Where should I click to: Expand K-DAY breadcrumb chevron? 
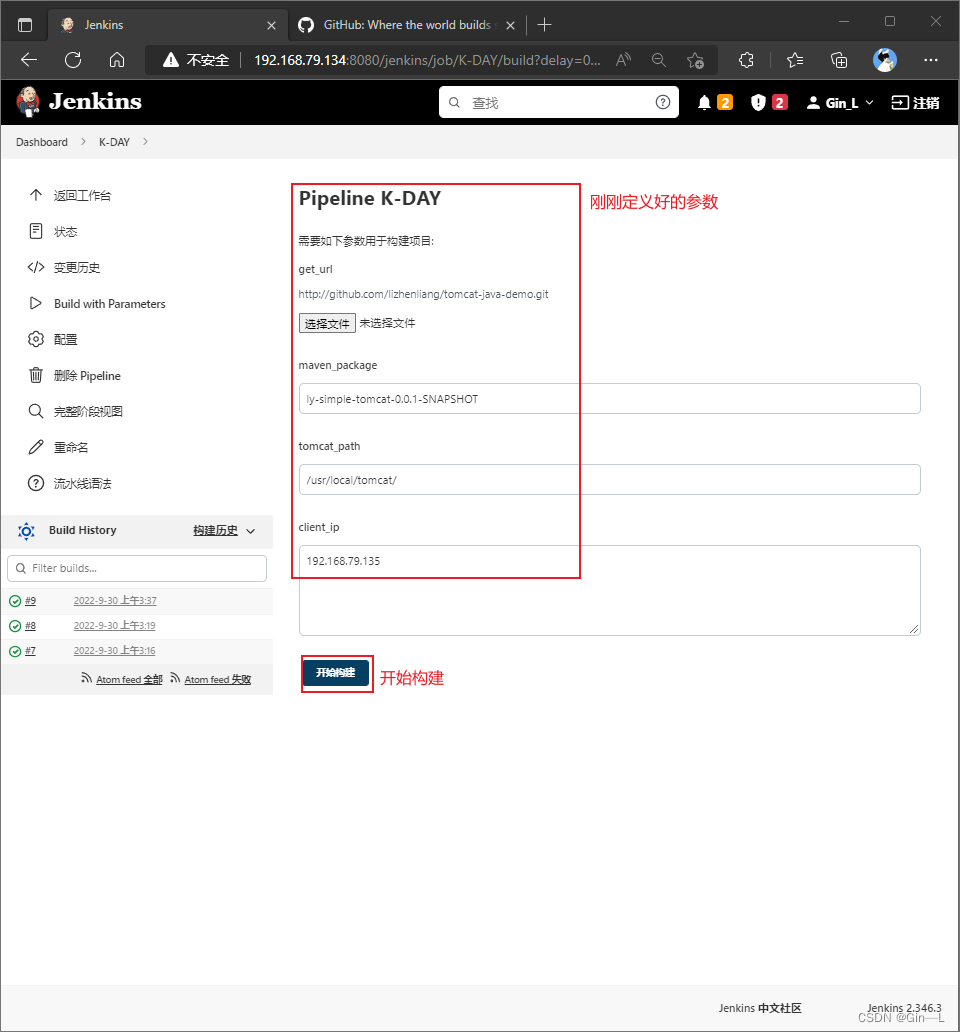pos(145,142)
